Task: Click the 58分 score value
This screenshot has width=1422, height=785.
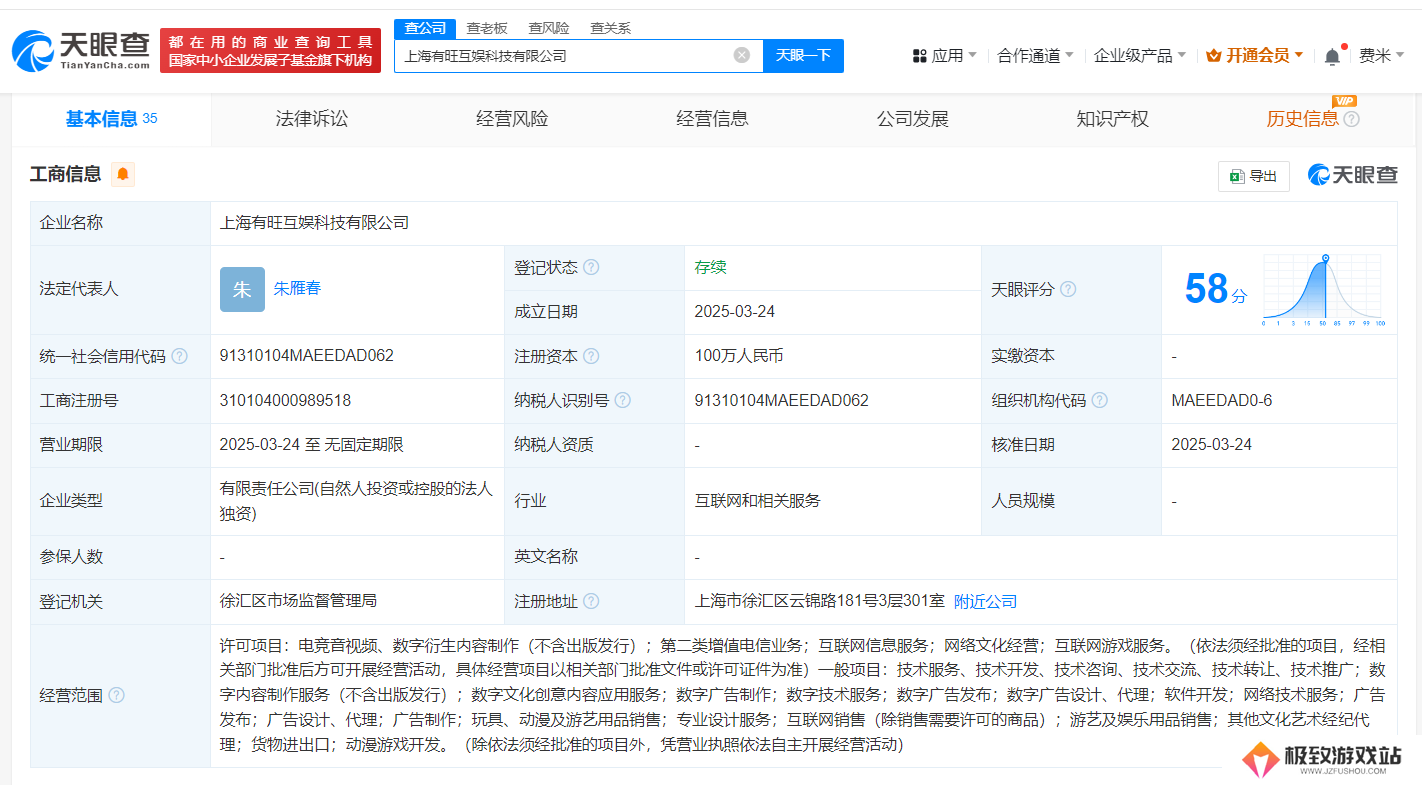Action: [1216, 289]
